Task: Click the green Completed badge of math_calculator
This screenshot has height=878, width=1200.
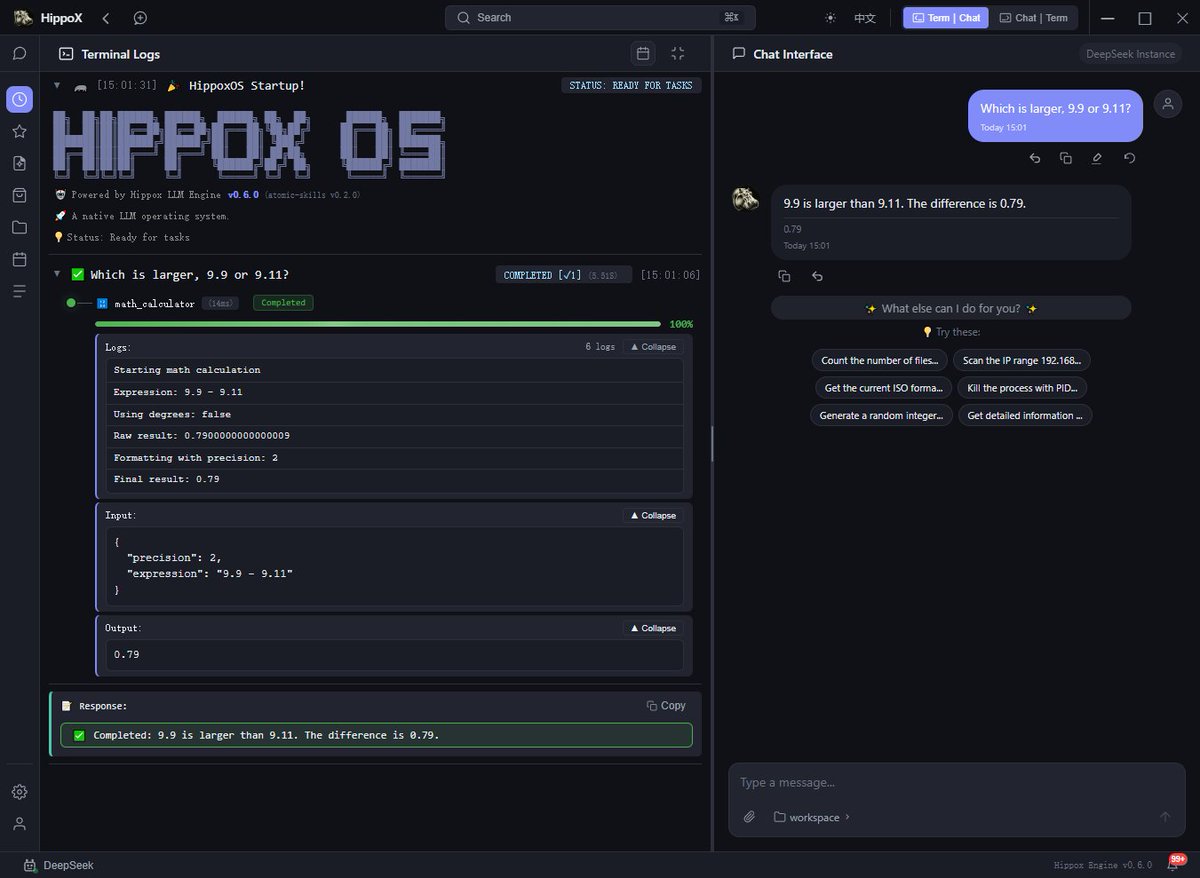Action: (x=283, y=303)
